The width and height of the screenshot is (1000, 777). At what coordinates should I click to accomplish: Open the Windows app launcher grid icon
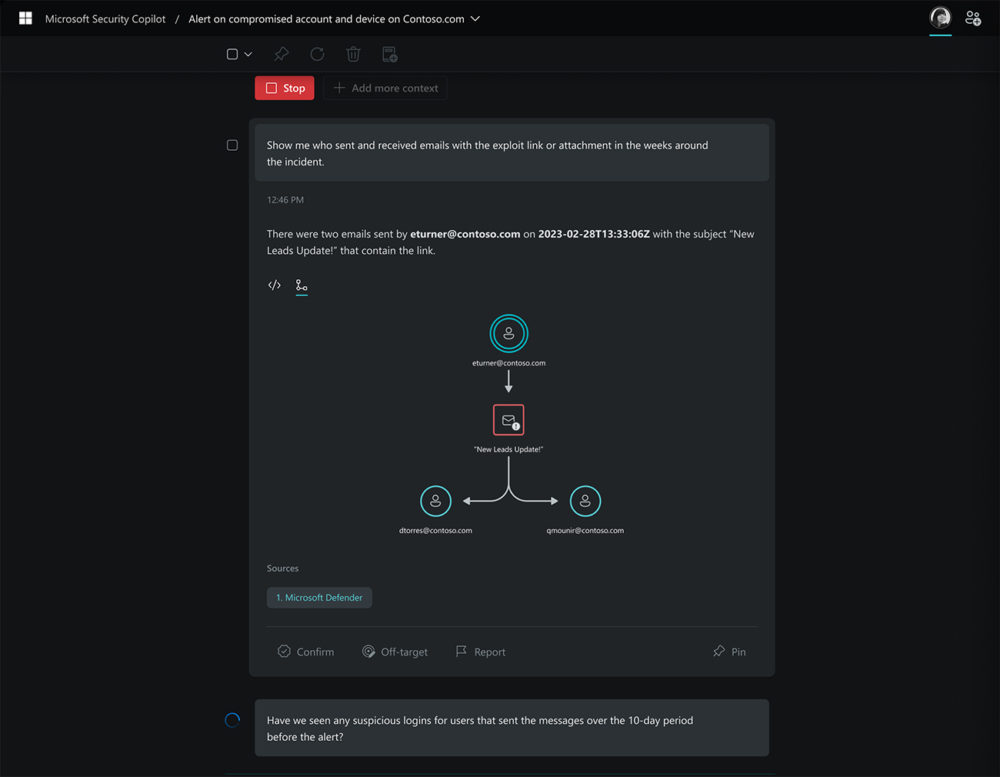pos(26,18)
